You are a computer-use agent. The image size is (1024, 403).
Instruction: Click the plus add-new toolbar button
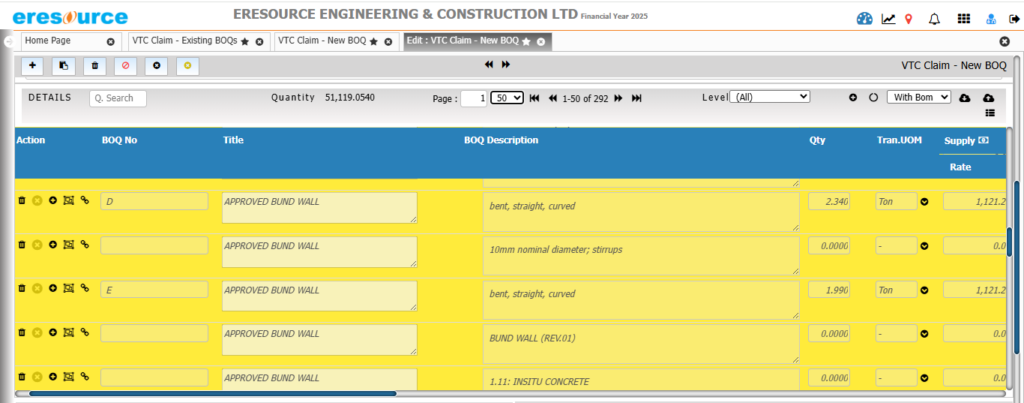click(33, 66)
